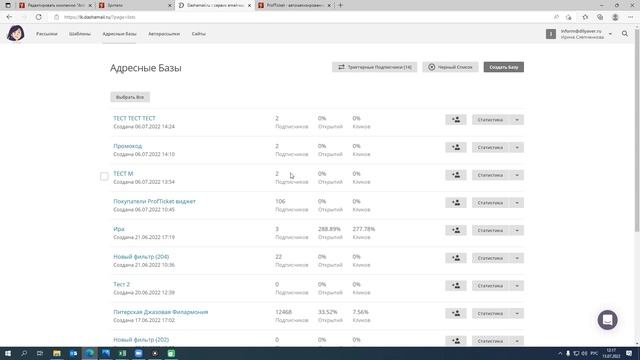The width and height of the screenshot is (640, 360).
Task: Open Windows taskbar search
Action: (24, 353)
